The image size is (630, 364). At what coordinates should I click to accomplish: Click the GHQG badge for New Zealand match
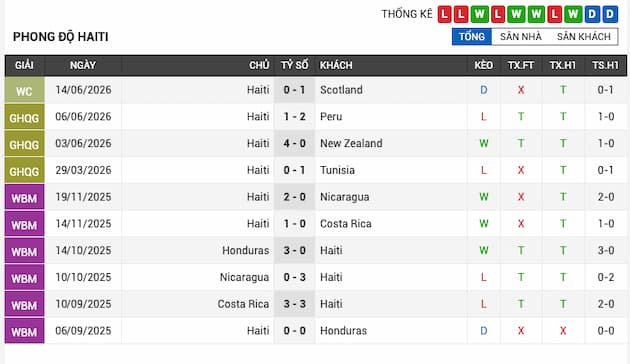[24, 144]
